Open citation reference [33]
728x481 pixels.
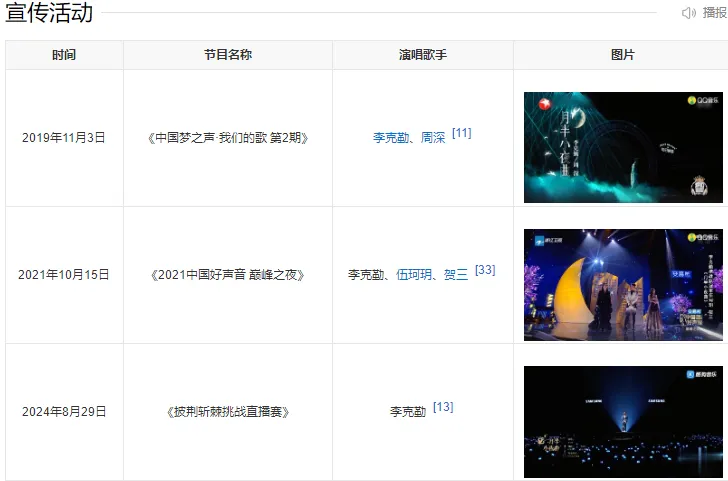coord(485,270)
